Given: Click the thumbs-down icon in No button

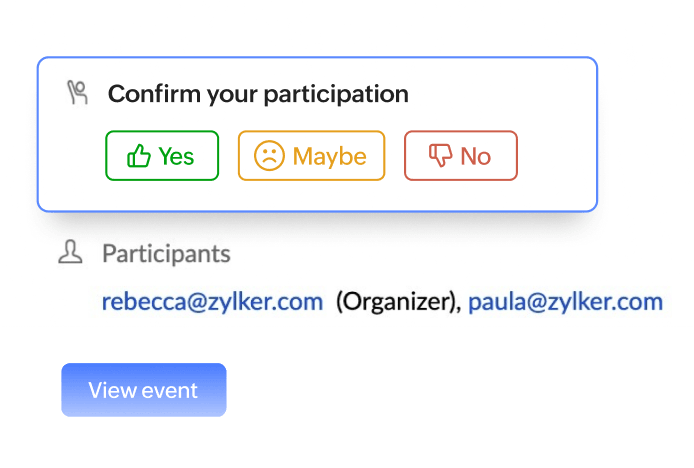Looking at the screenshot, I should click(x=440, y=156).
